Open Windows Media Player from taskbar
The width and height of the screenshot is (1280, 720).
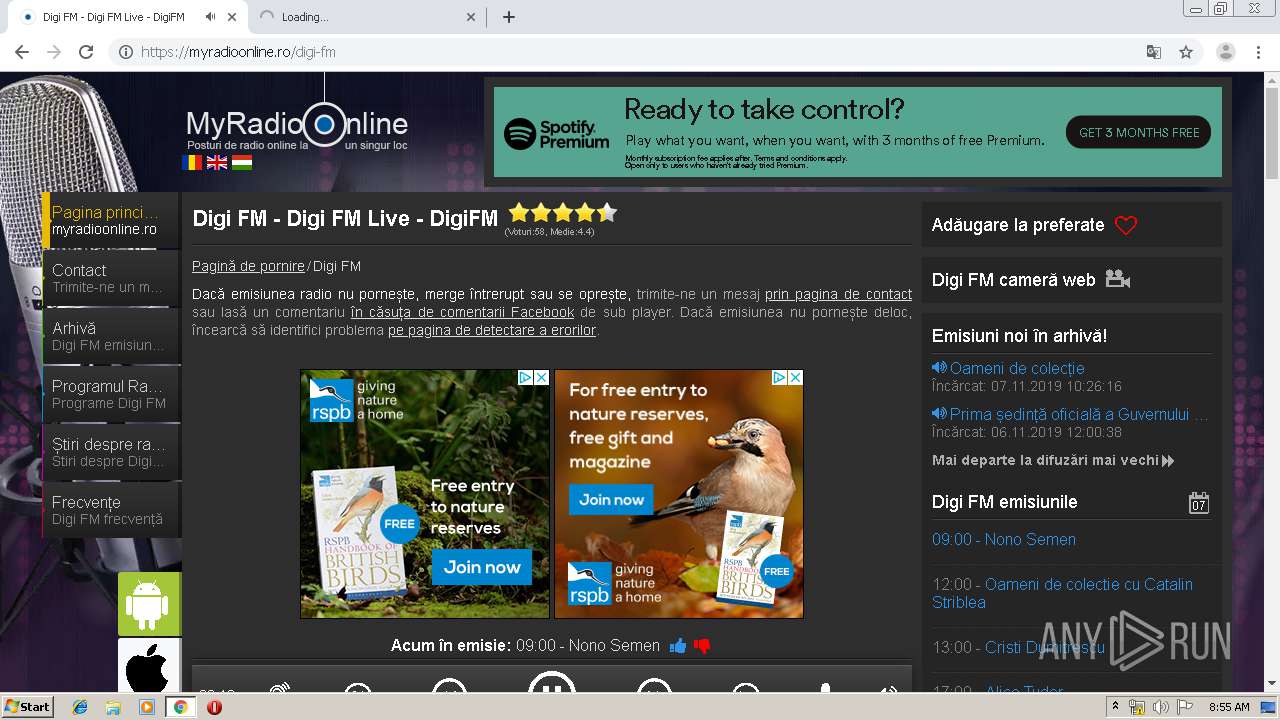coord(147,707)
